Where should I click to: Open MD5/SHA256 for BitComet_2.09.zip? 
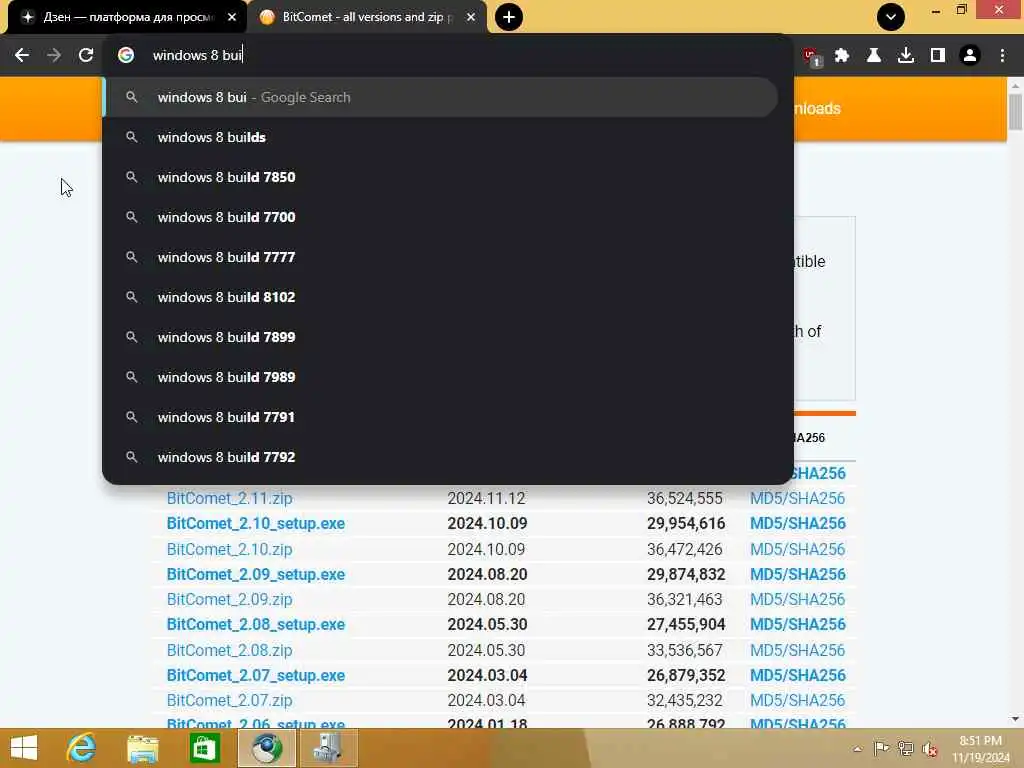[797, 600]
